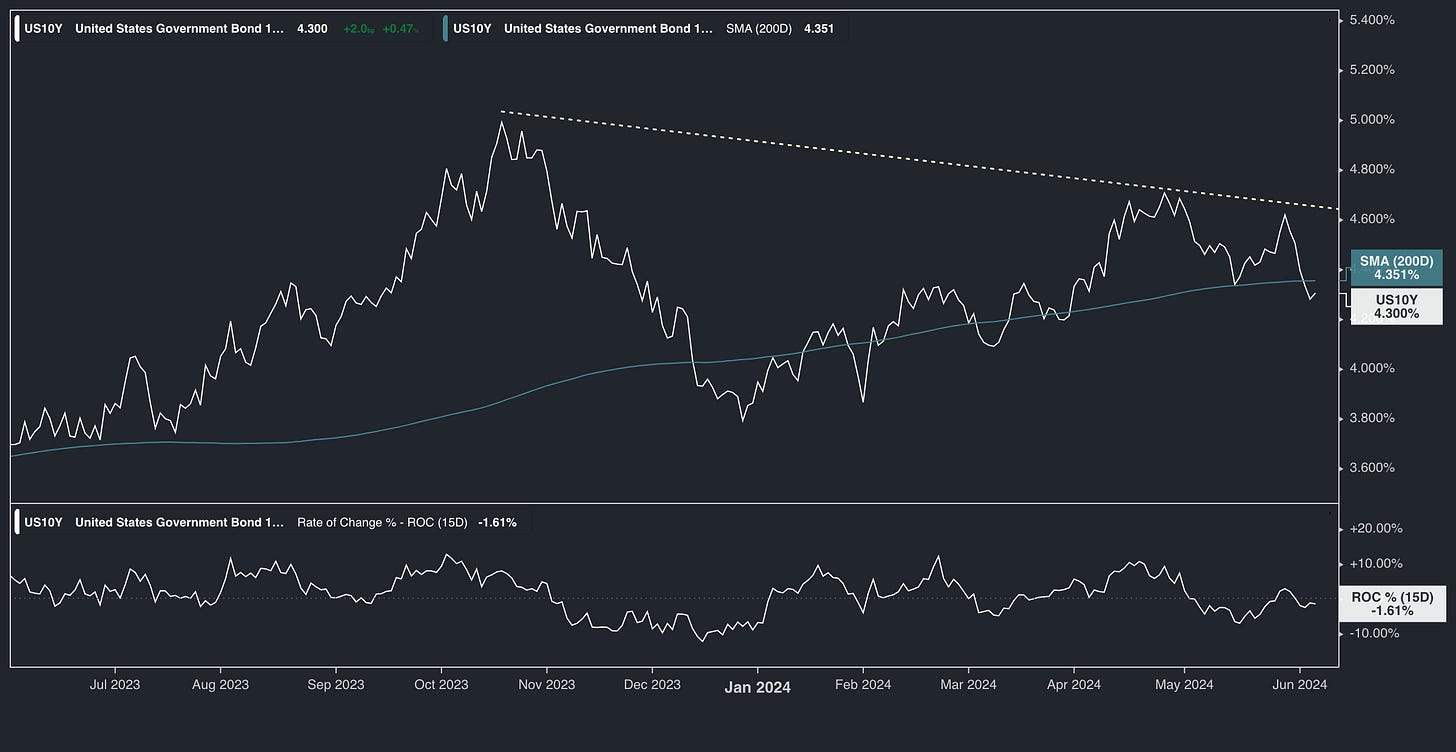Click the green +2.0bp change value
The width and height of the screenshot is (1456, 752).
tap(357, 29)
